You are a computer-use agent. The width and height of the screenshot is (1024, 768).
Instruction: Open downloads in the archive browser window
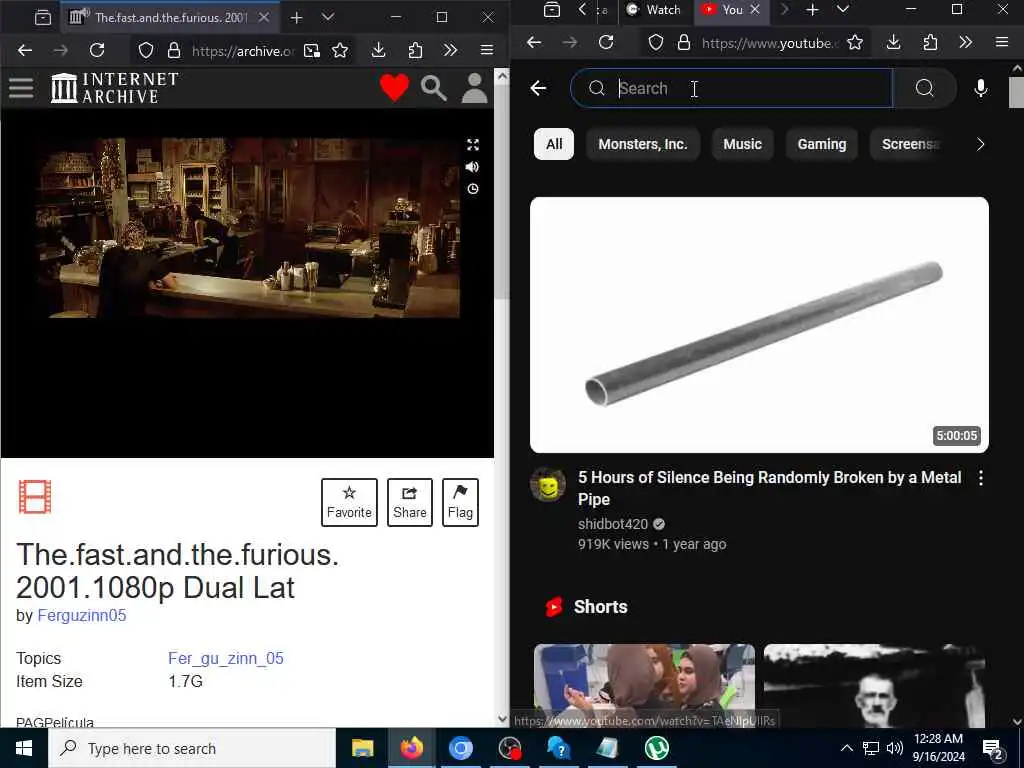tap(379, 50)
